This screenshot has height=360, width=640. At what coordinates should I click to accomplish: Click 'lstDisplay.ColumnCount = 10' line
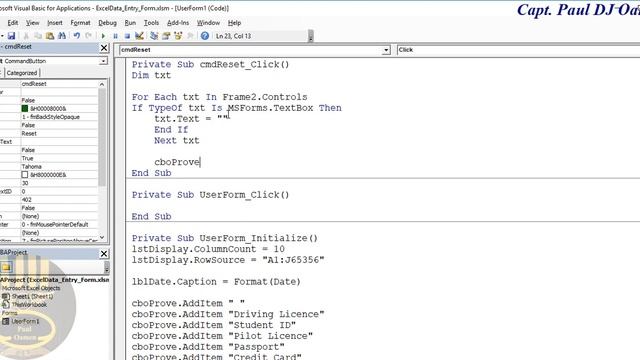[208, 249]
